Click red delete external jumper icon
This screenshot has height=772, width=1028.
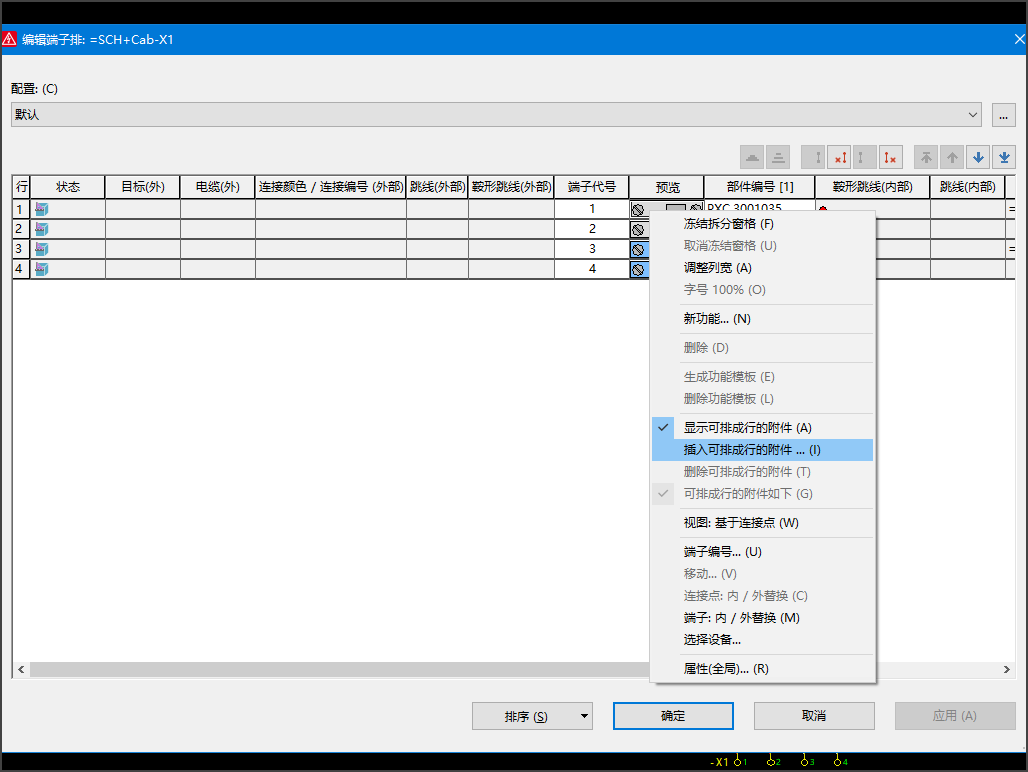coord(839,157)
